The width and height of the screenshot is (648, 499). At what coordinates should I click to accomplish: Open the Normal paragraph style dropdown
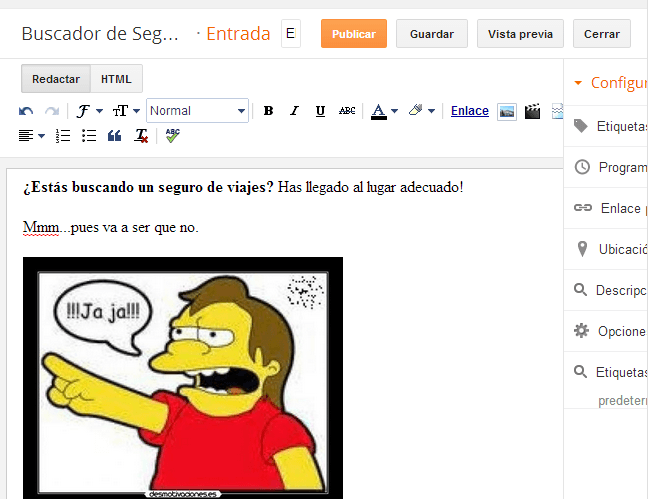pyautogui.click(x=197, y=110)
